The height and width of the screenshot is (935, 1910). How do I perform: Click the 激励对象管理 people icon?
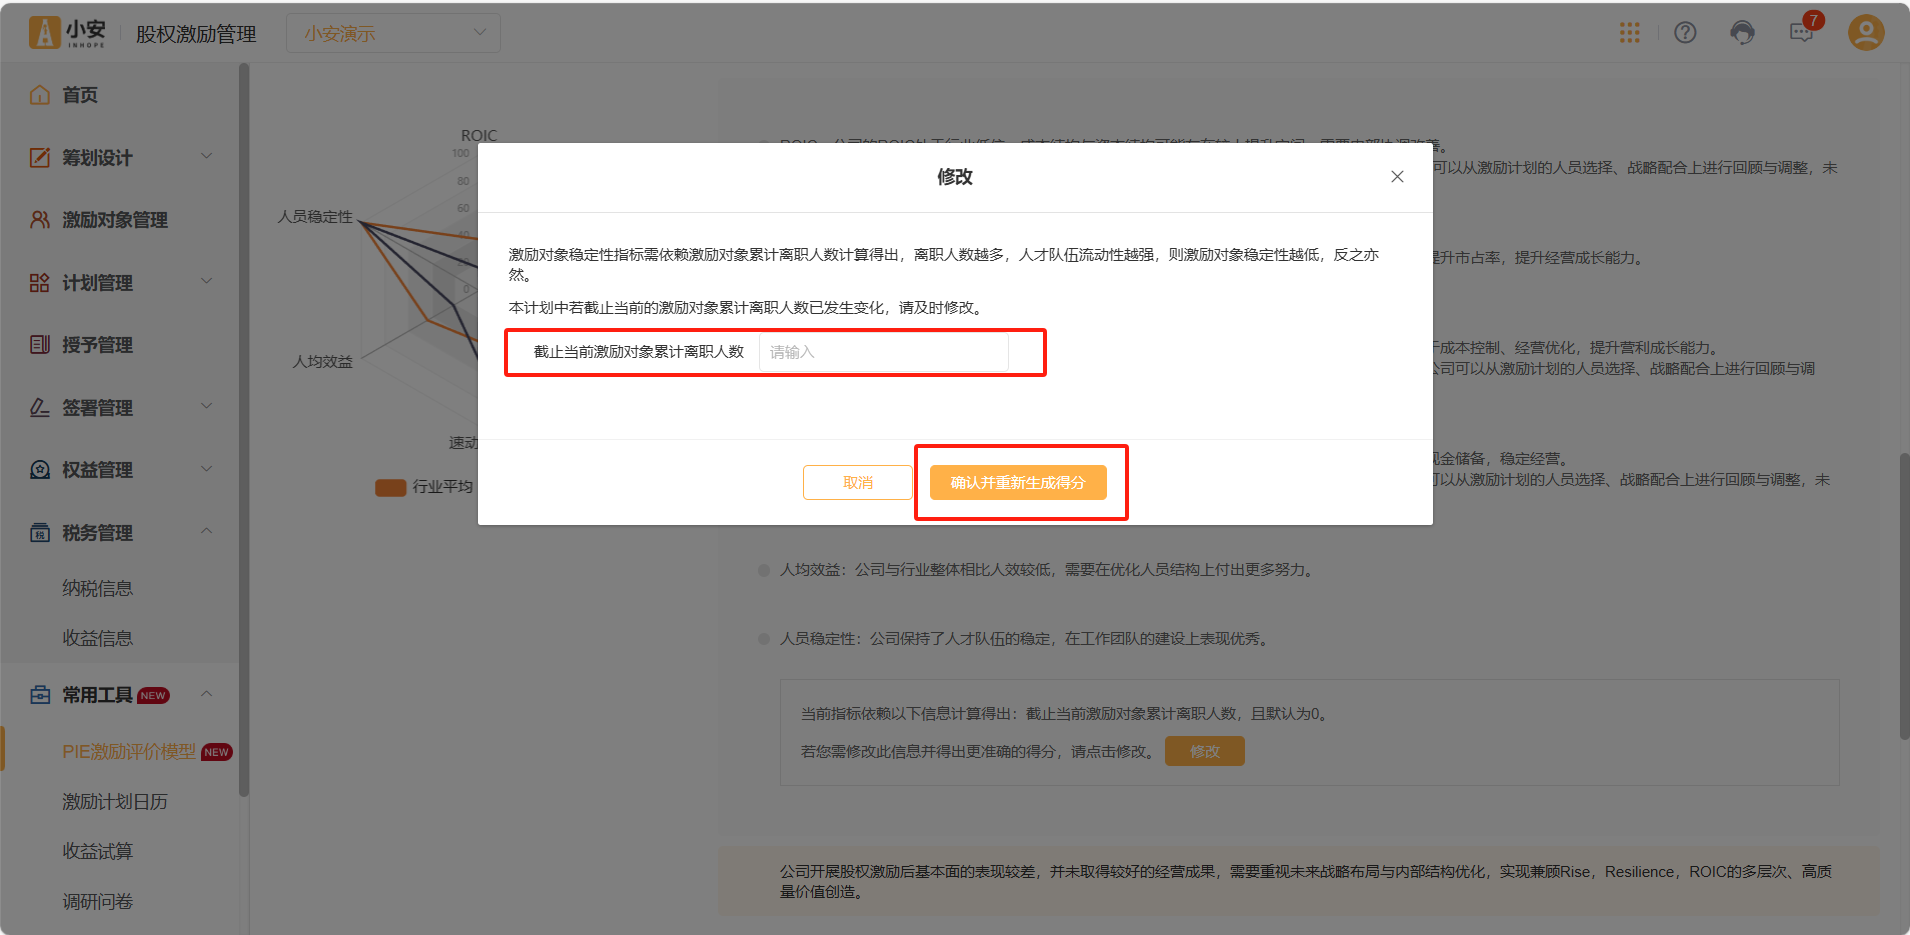point(40,220)
